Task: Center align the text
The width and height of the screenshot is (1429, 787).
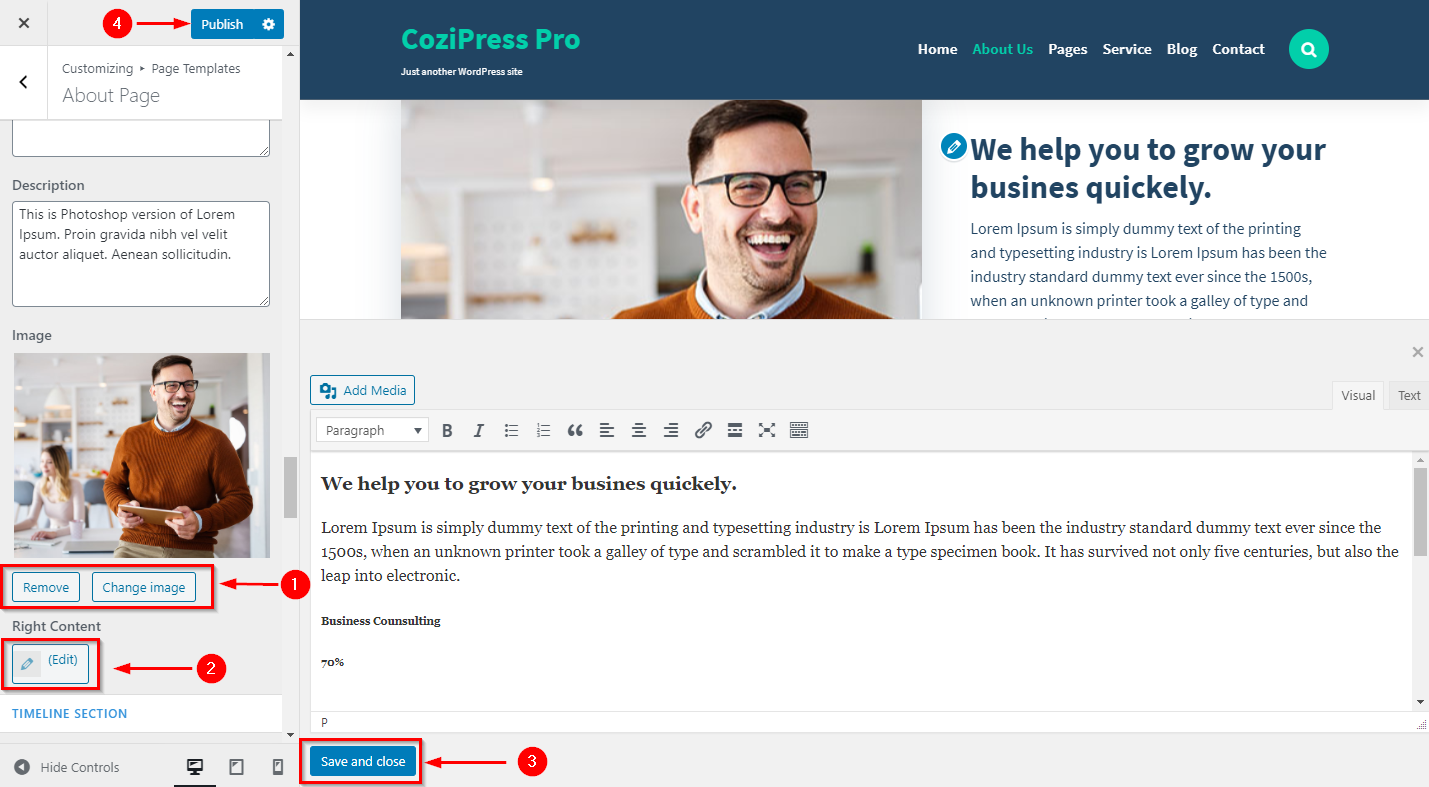Action: coord(639,430)
